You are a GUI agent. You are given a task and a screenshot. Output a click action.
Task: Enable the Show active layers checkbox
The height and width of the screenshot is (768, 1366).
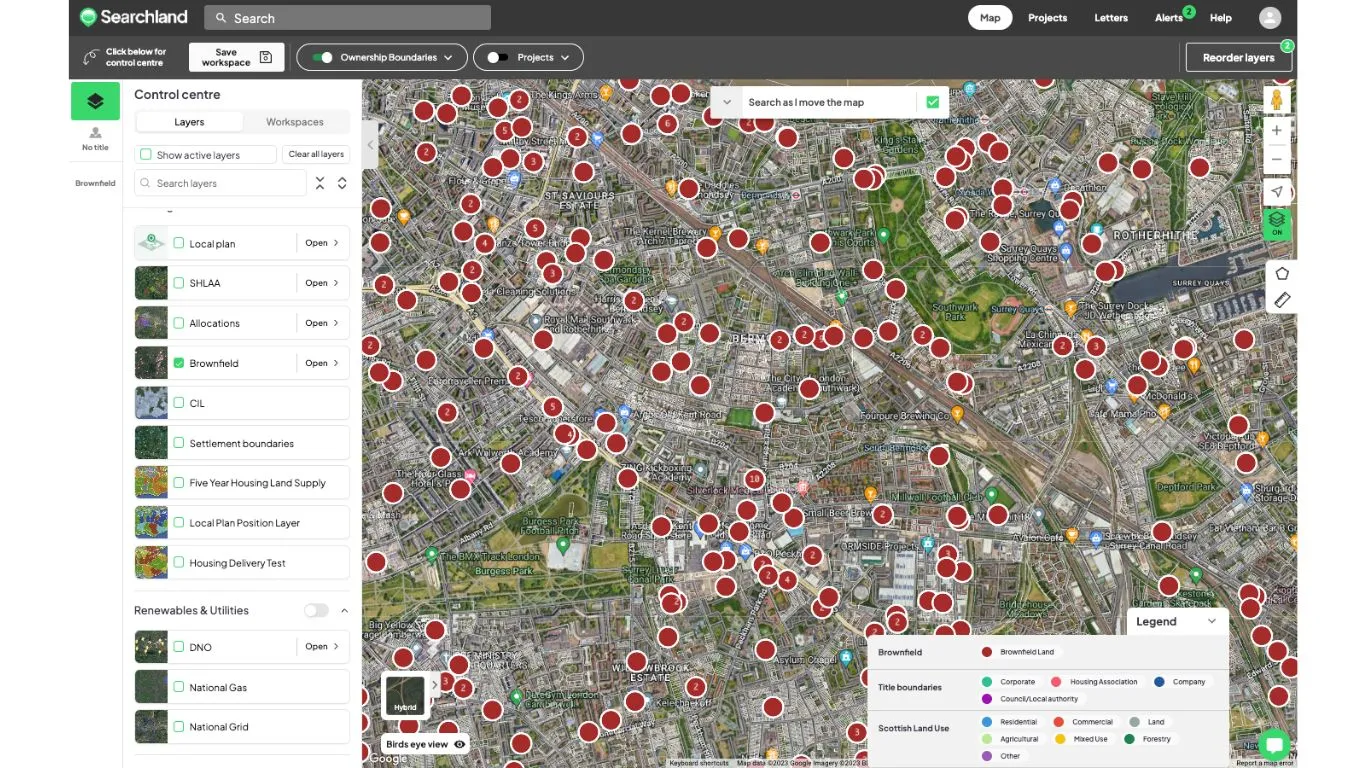146,155
